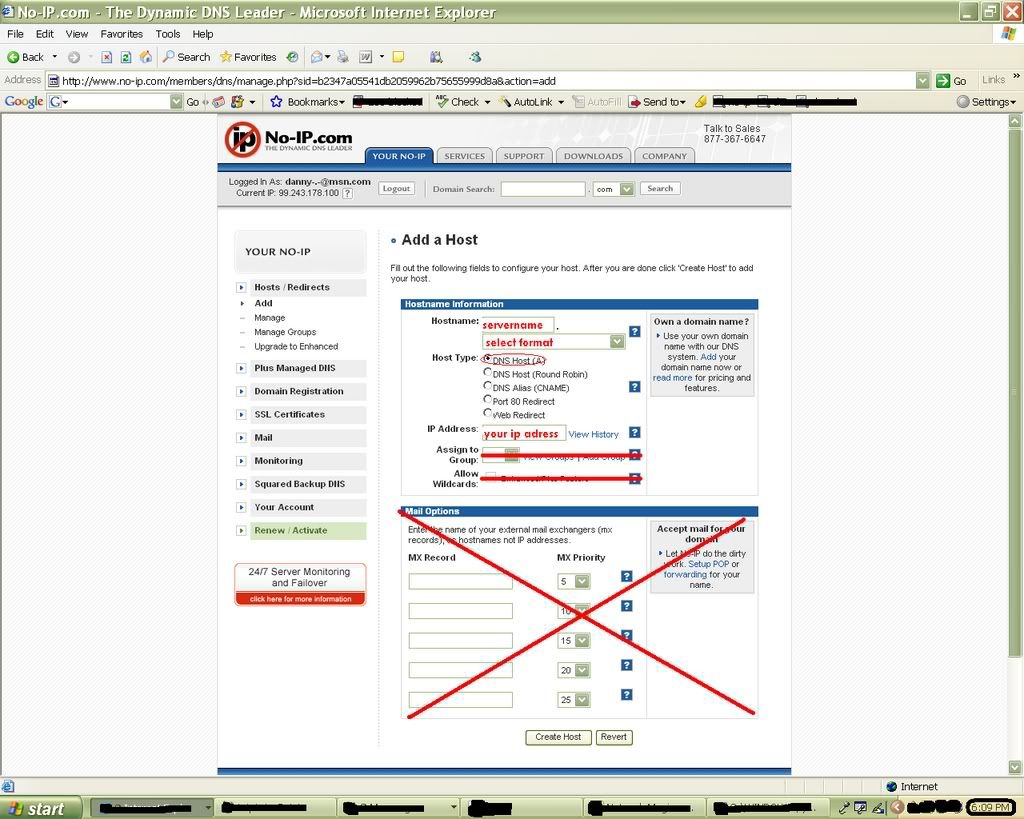Click the Hostname input field
Viewport: 1024px width, 819px height.
coord(518,325)
